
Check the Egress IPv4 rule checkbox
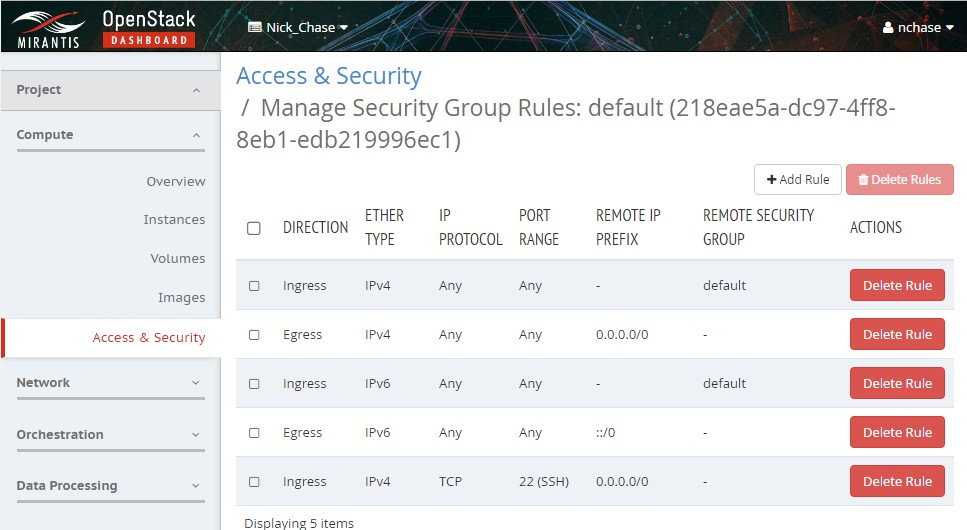254,335
